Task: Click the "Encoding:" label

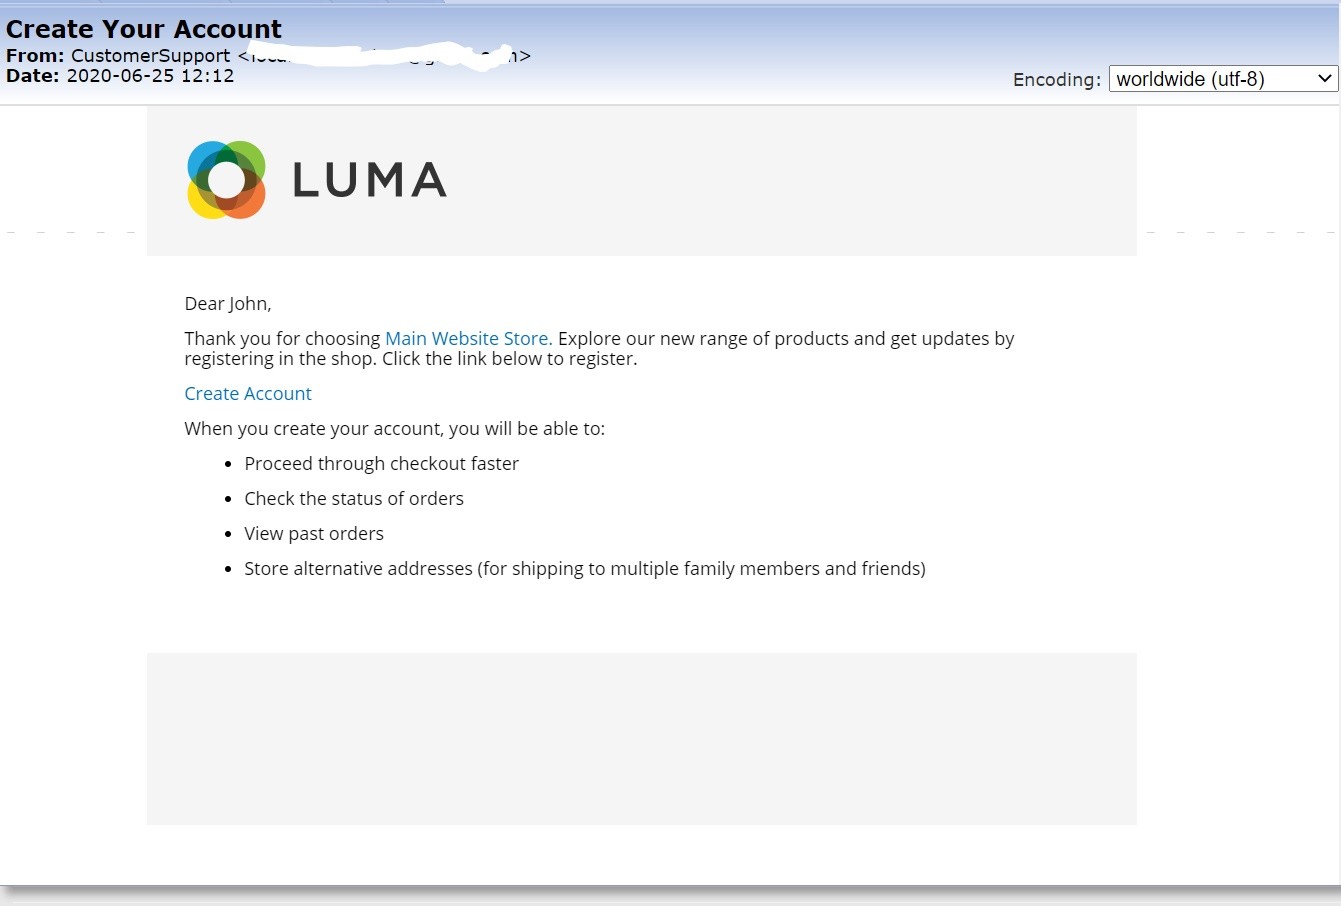Action: (1056, 80)
